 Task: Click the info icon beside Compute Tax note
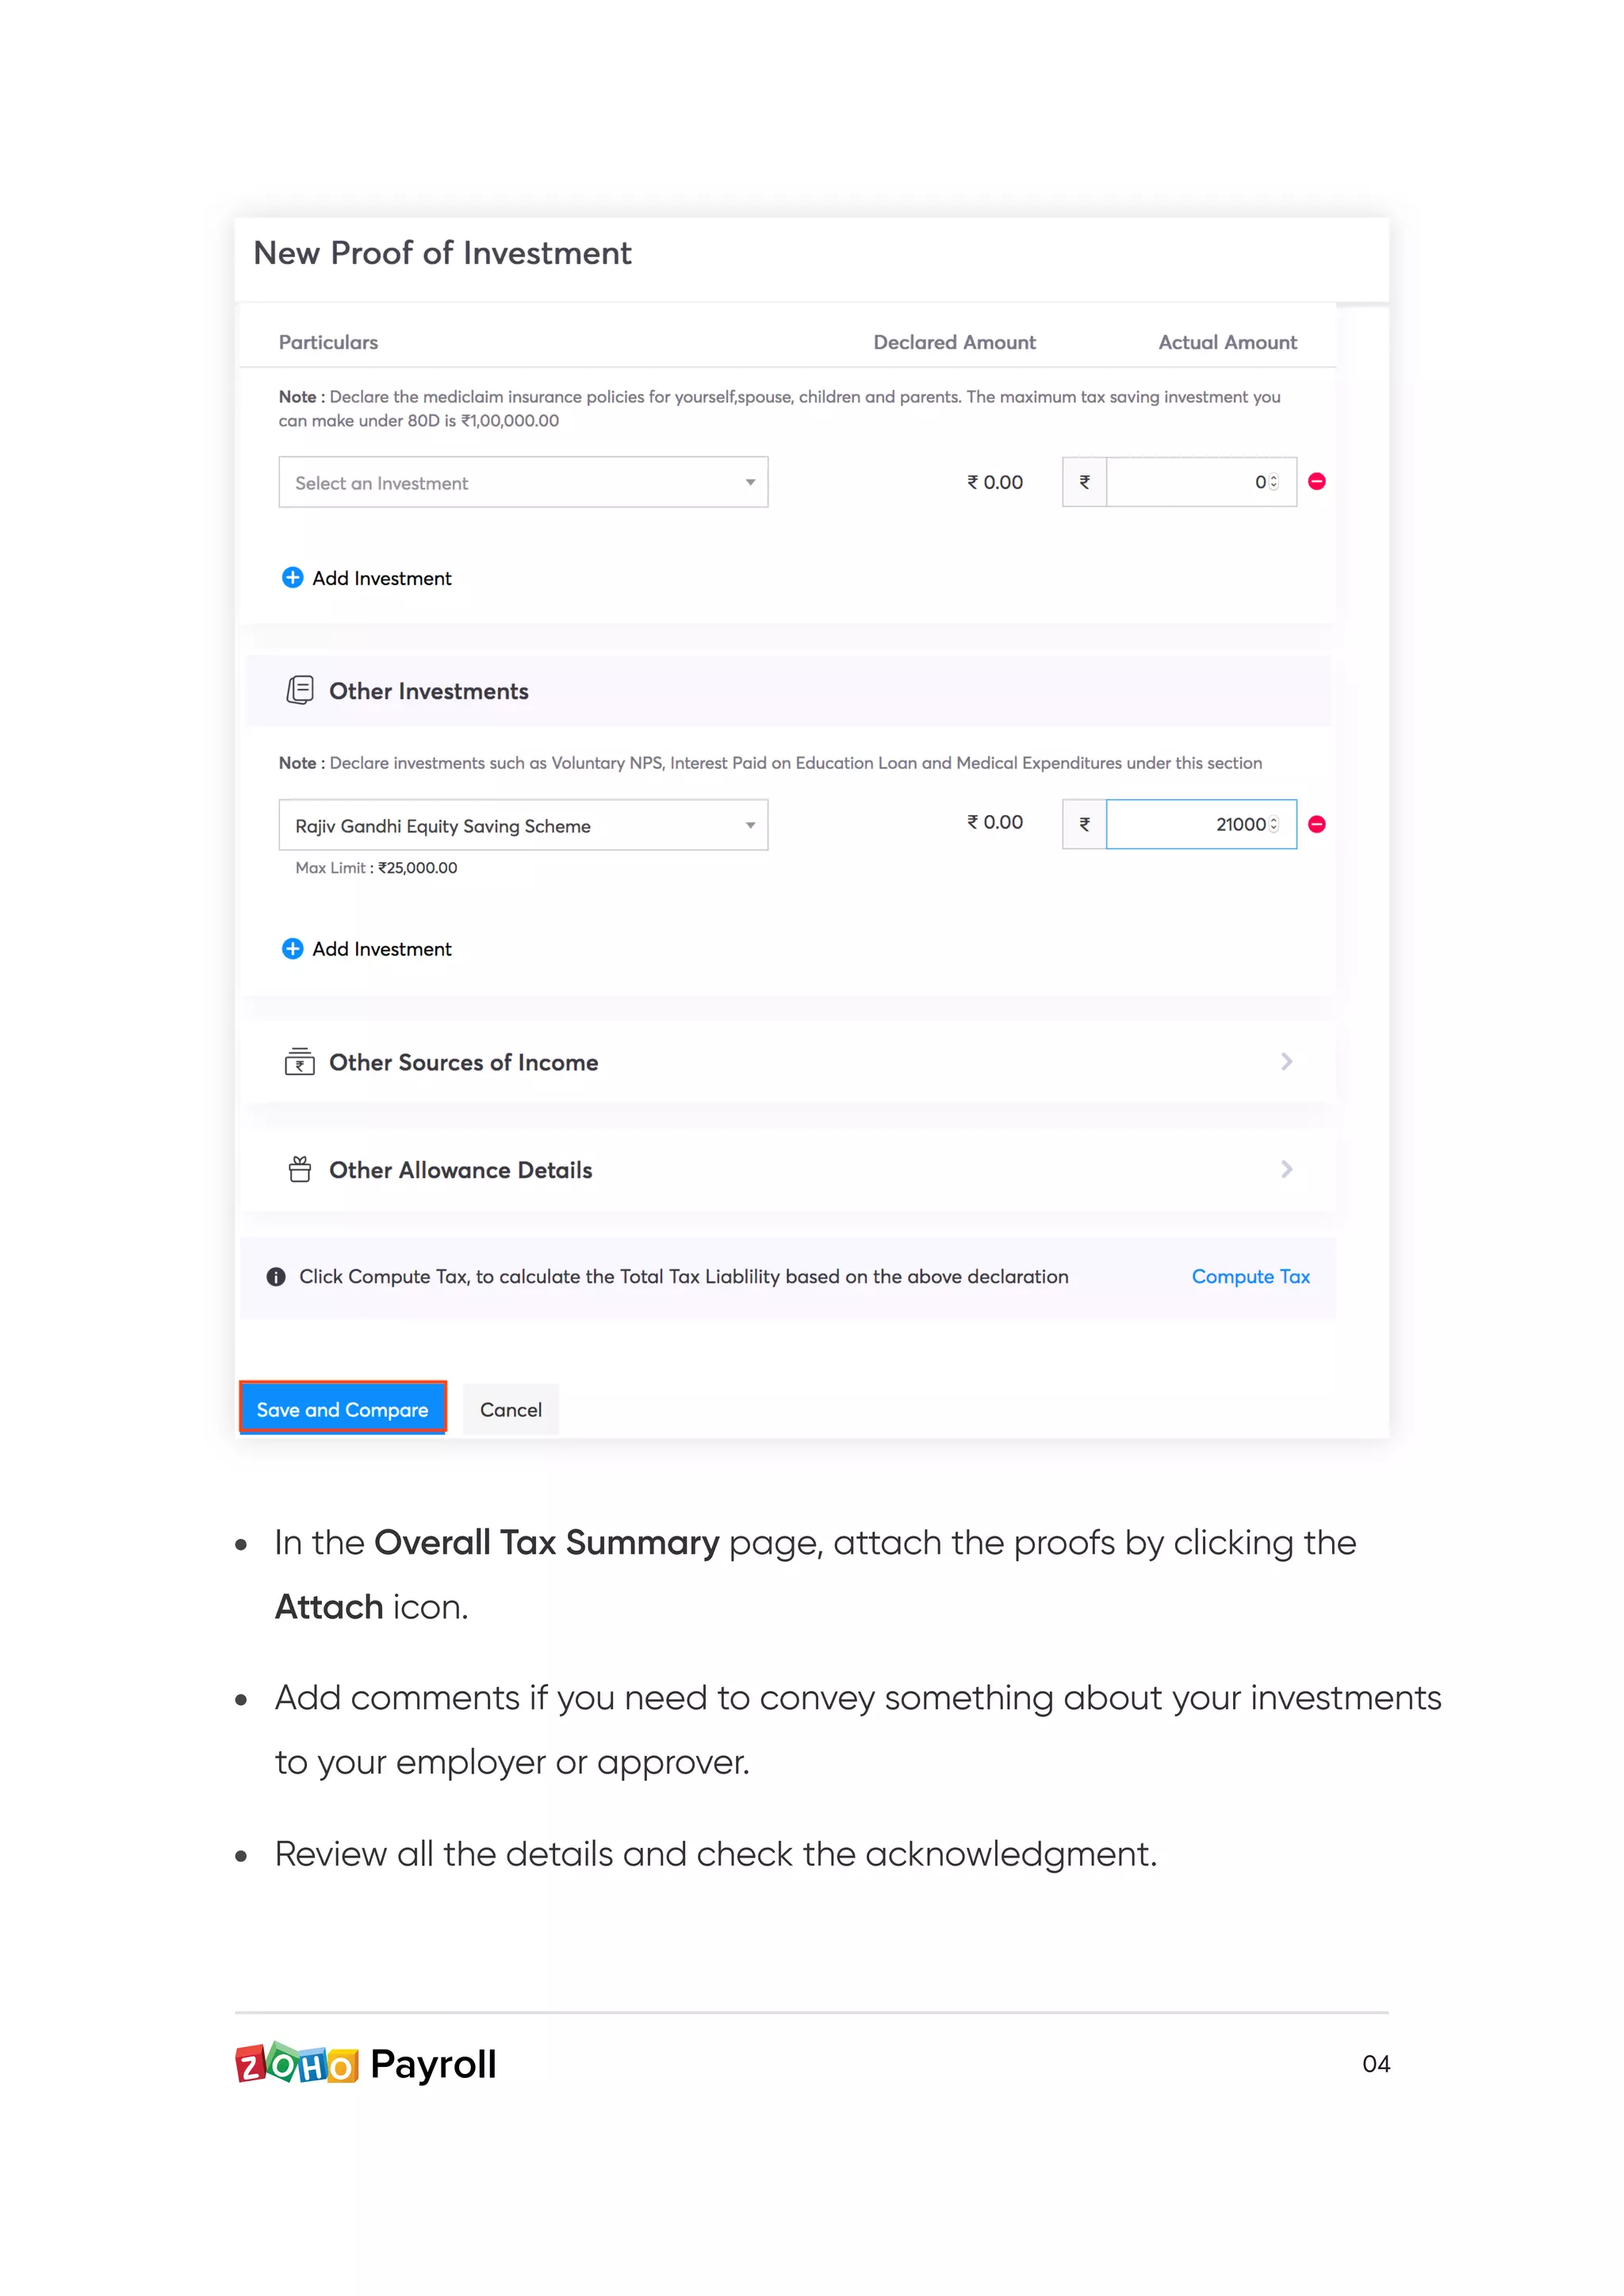(x=276, y=1277)
